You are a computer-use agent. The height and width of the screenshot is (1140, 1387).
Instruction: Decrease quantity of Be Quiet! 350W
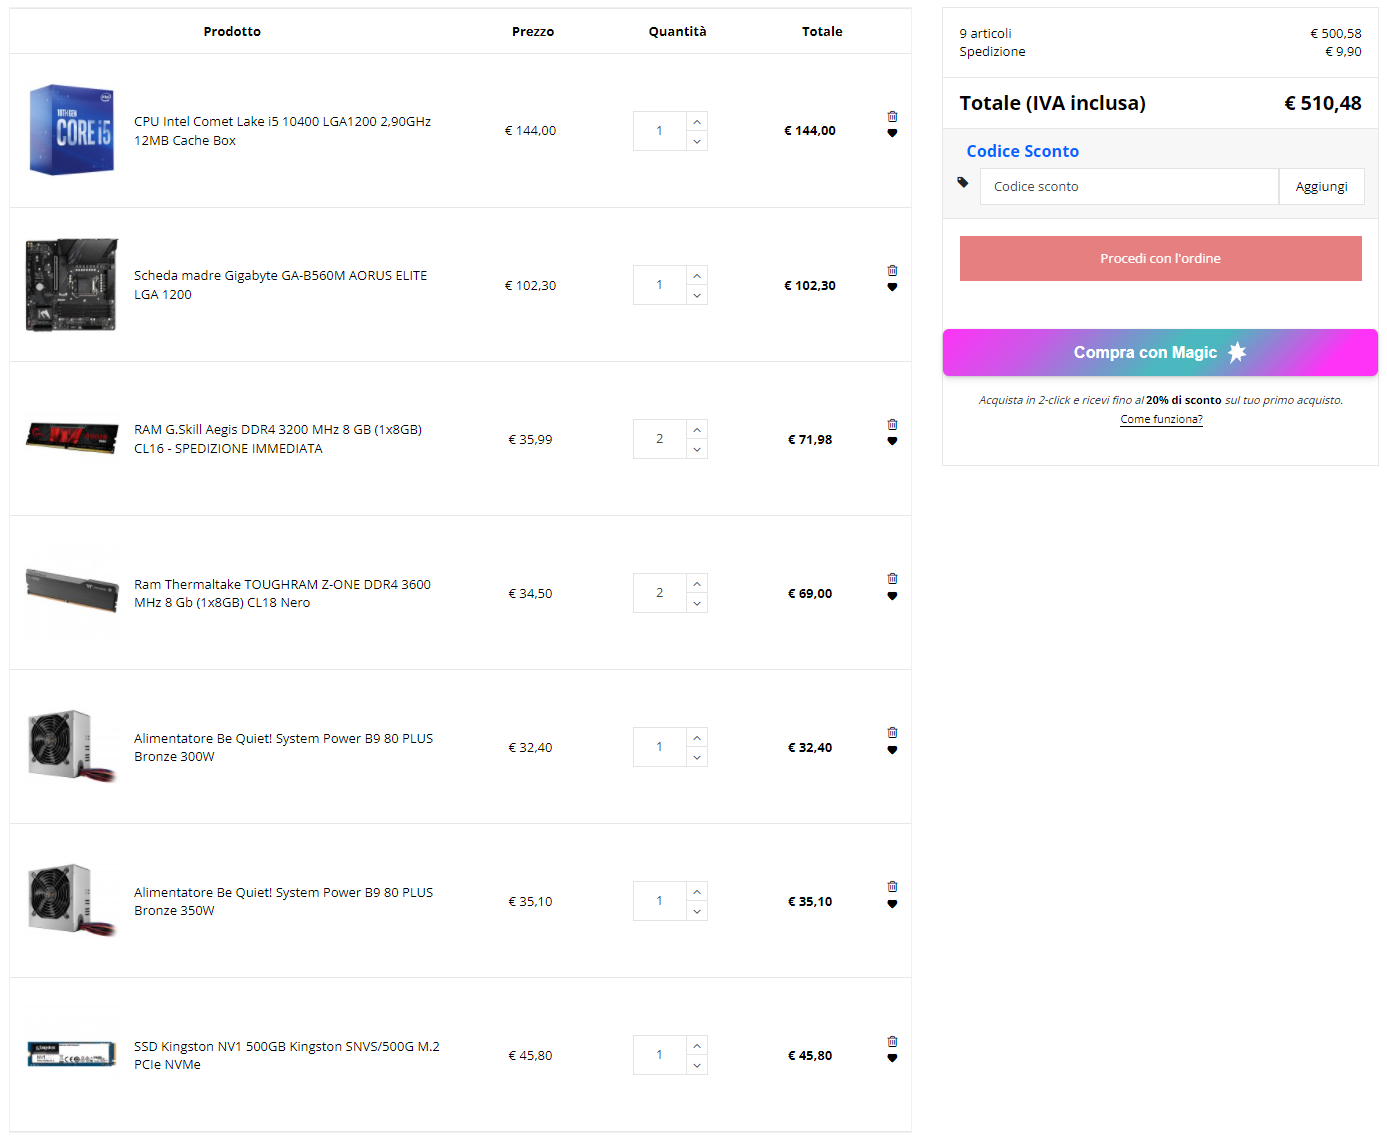[x=697, y=911]
